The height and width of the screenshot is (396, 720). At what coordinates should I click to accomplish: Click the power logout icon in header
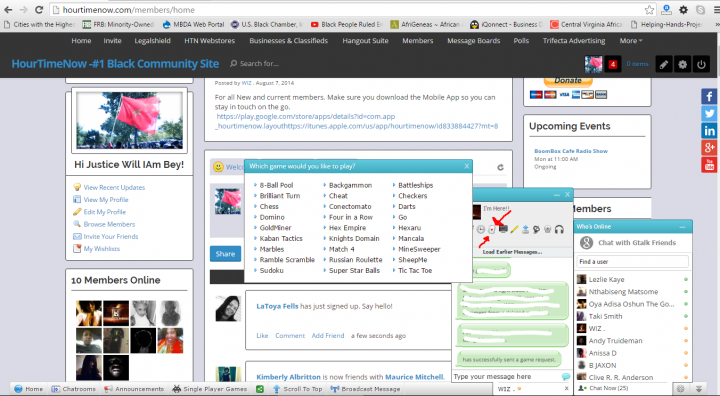pos(701,64)
